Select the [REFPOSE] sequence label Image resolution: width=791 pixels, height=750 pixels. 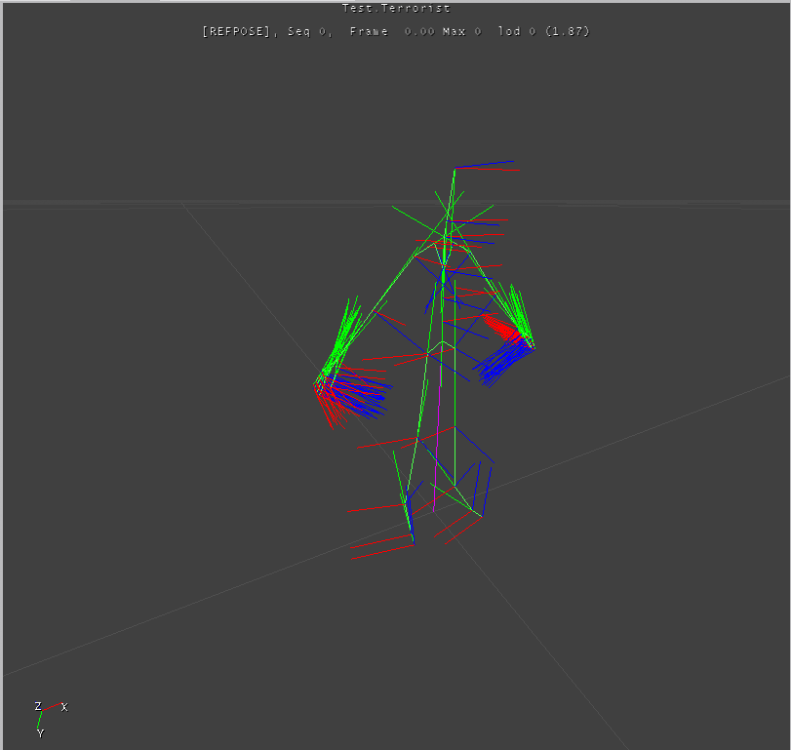pos(237,32)
